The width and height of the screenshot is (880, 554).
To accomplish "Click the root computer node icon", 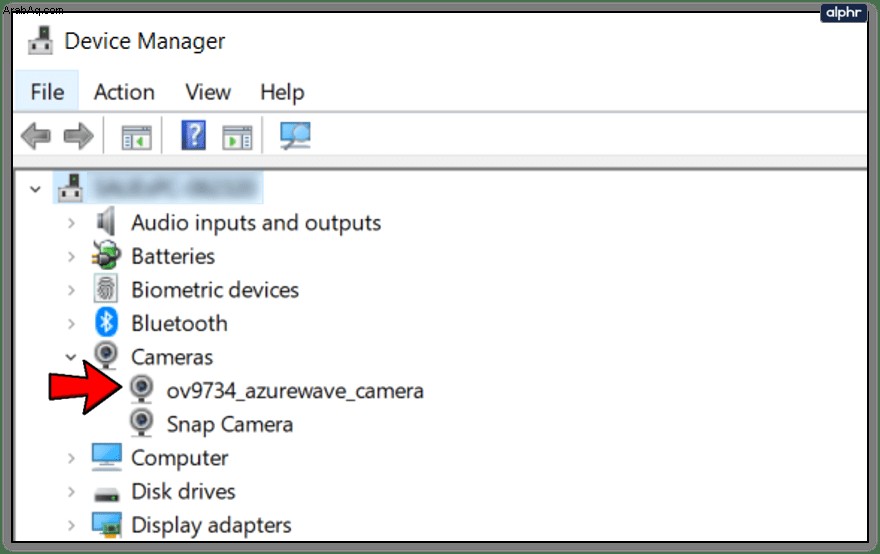I will (x=70, y=188).
